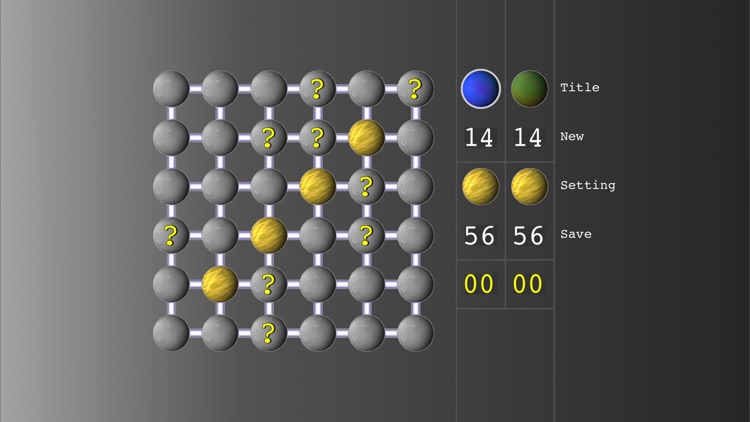This screenshot has height=422, width=750.
Task: Select gray sphere at row 5, column 1
Action: [x=171, y=284]
